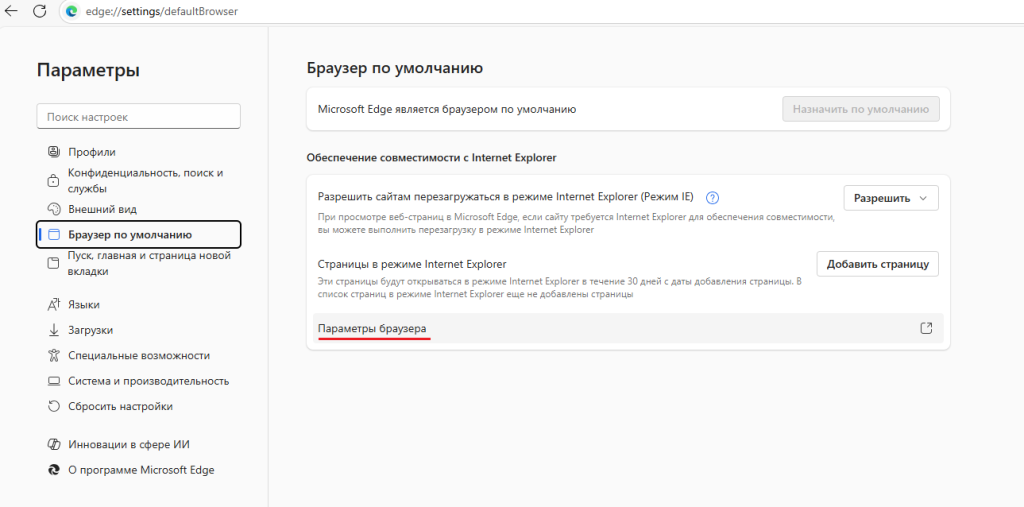1024x507 pixels.
Task: Click the Edge logo beside О программе
Action: pyautogui.click(x=54, y=470)
